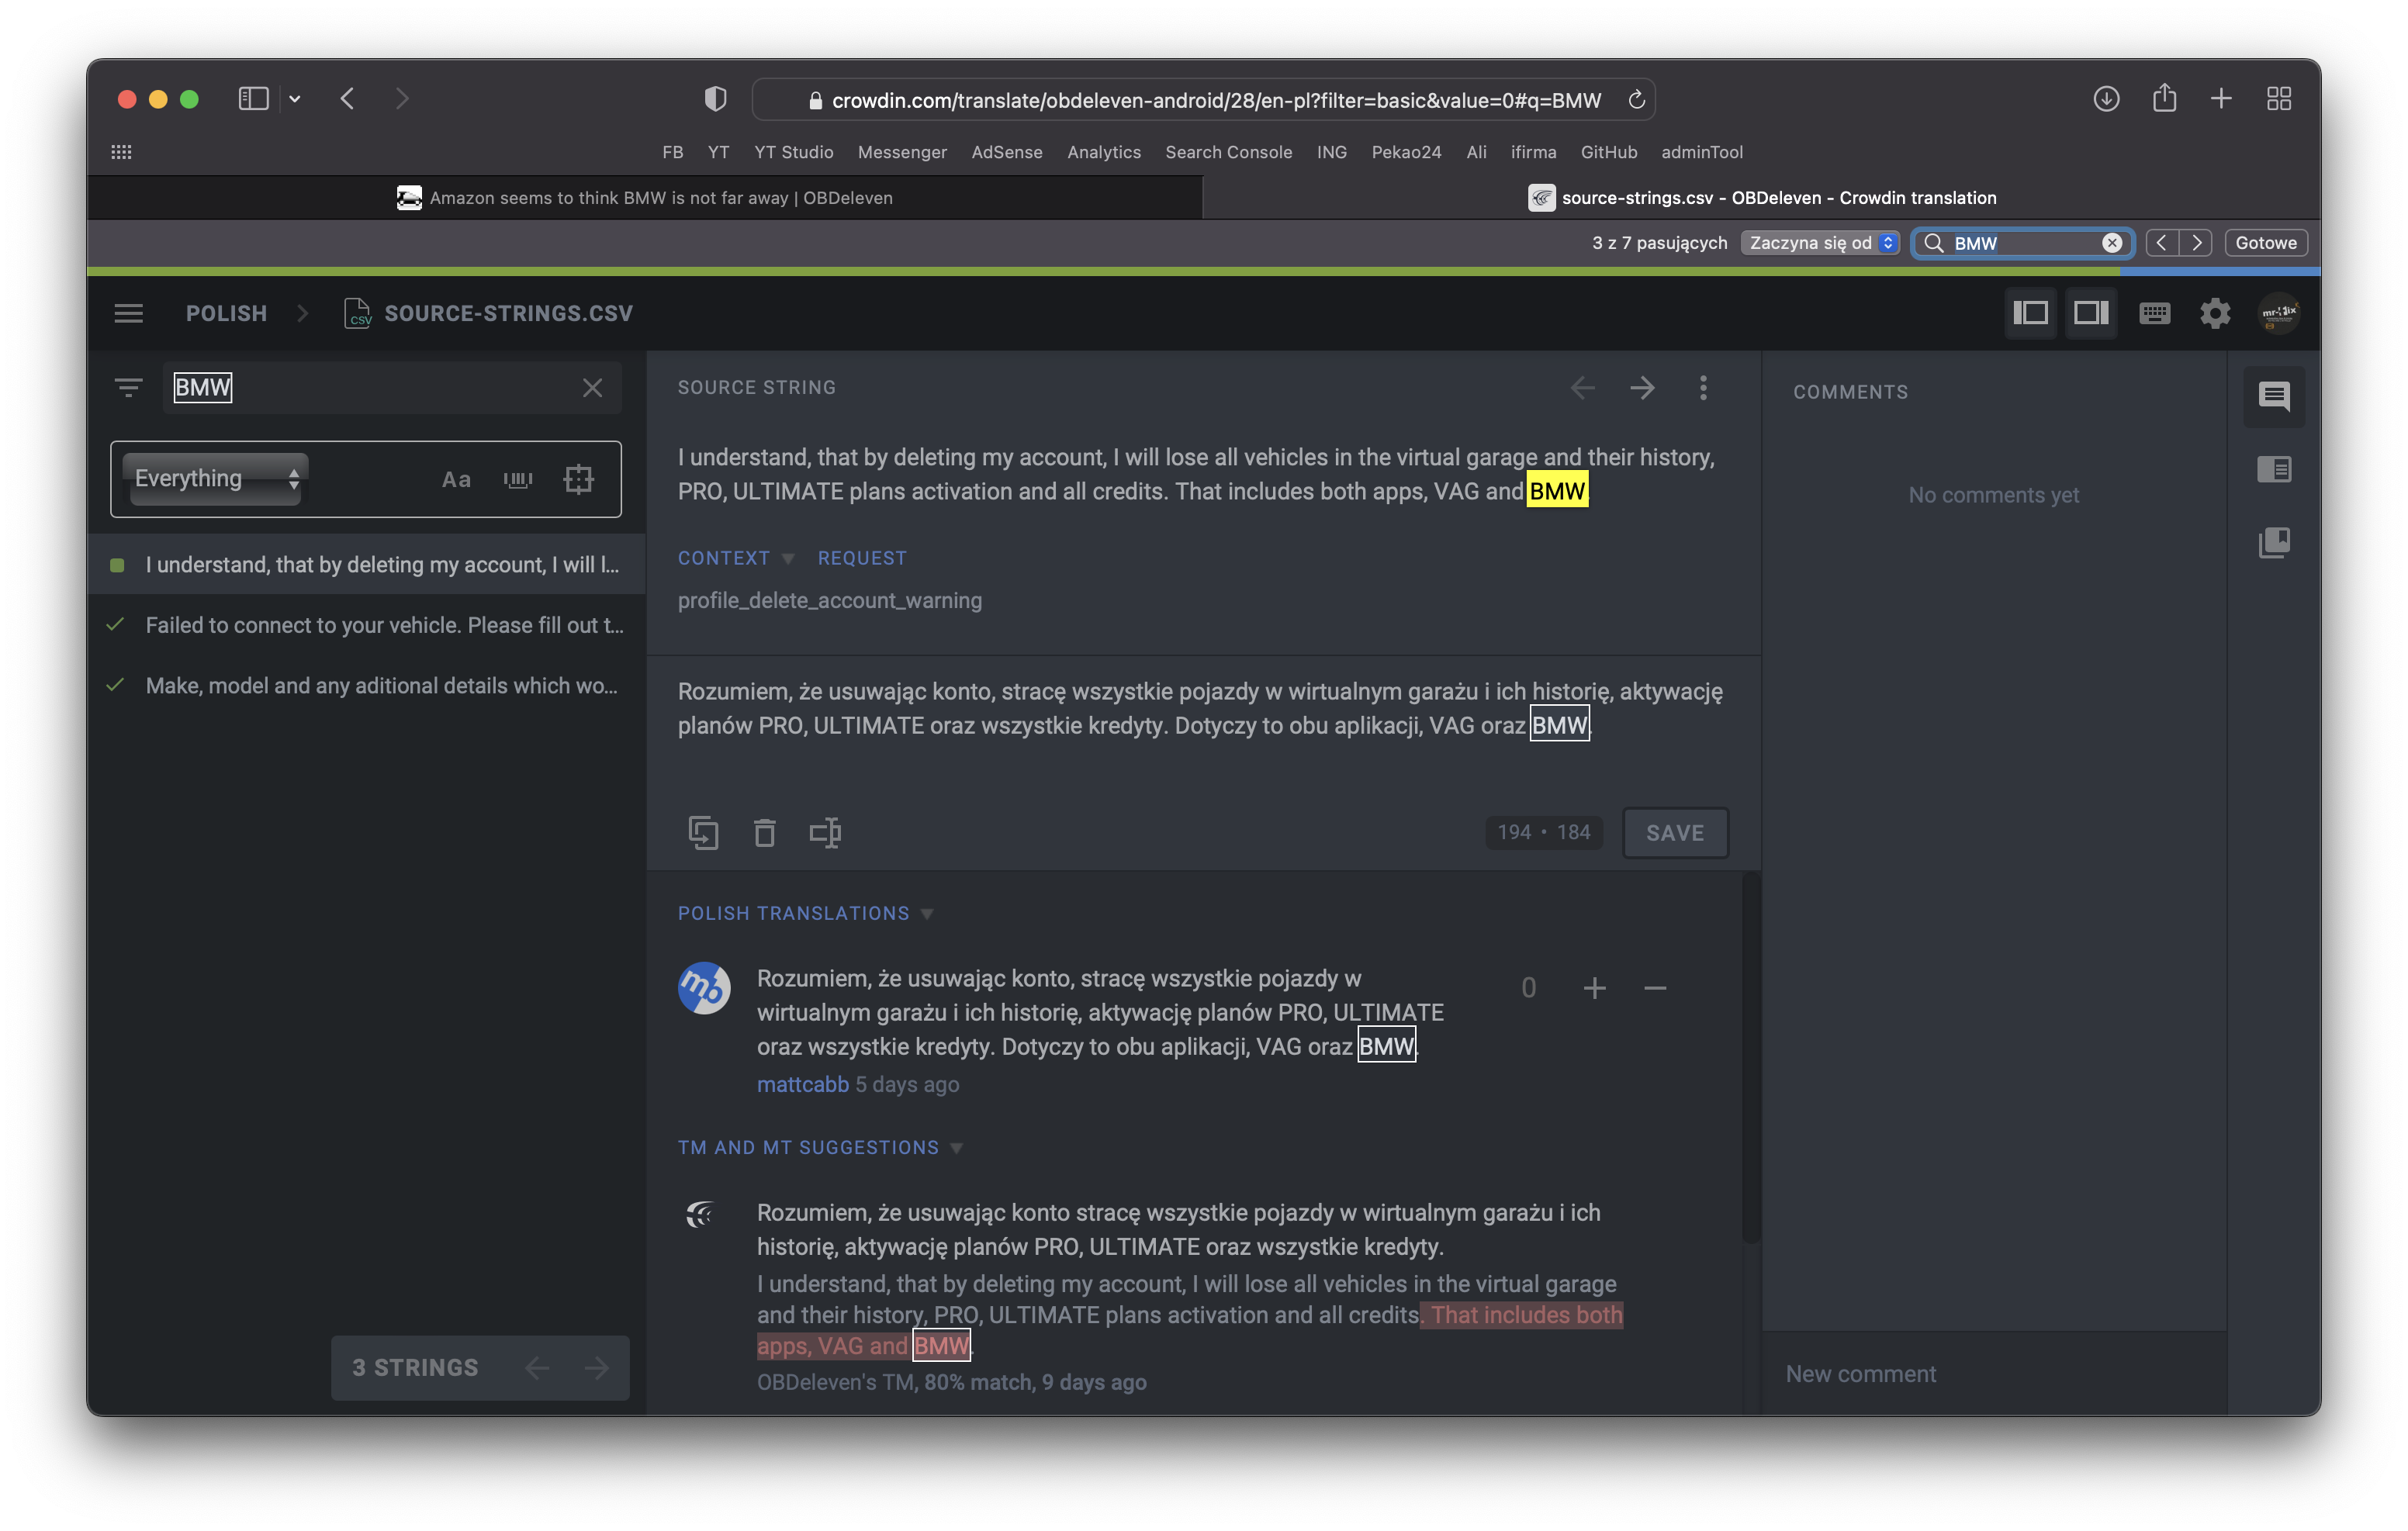Open POLISH language breadcrumb
Screen dimensions: 2408x1531
tap(226, 313)
